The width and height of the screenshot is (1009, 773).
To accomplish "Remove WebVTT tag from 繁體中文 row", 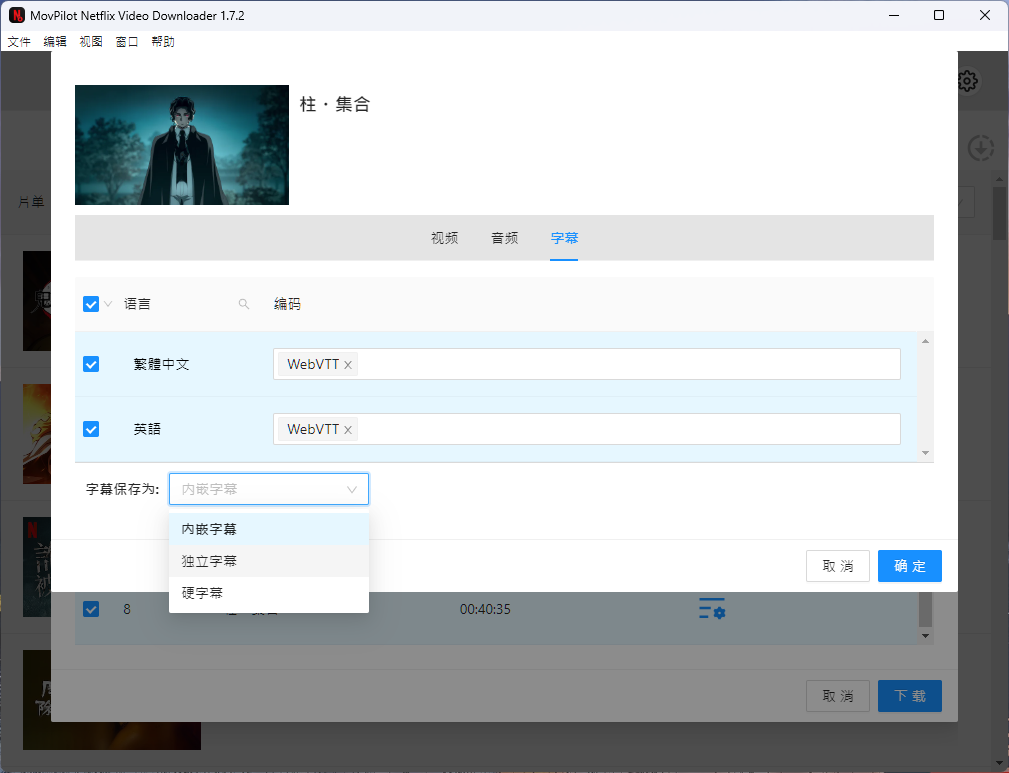I will (348, 365).
